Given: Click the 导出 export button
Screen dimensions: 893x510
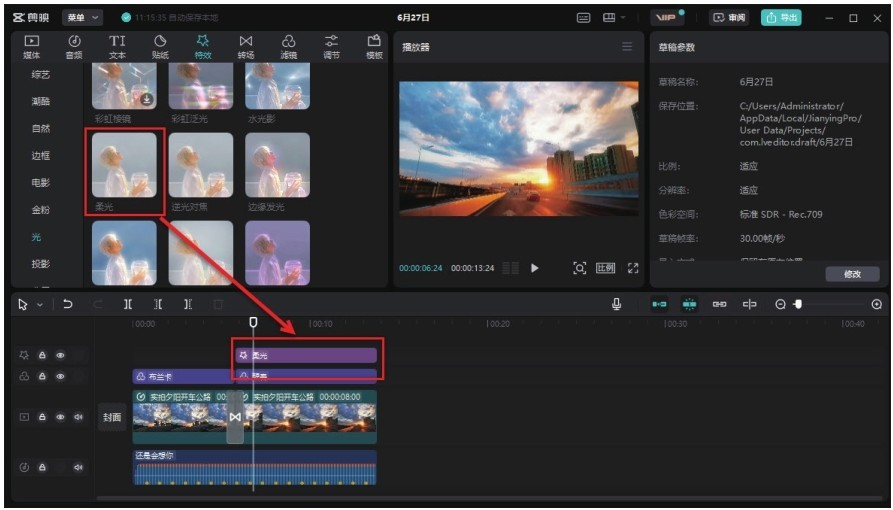Looking at the screenshot, I should 781,18.
